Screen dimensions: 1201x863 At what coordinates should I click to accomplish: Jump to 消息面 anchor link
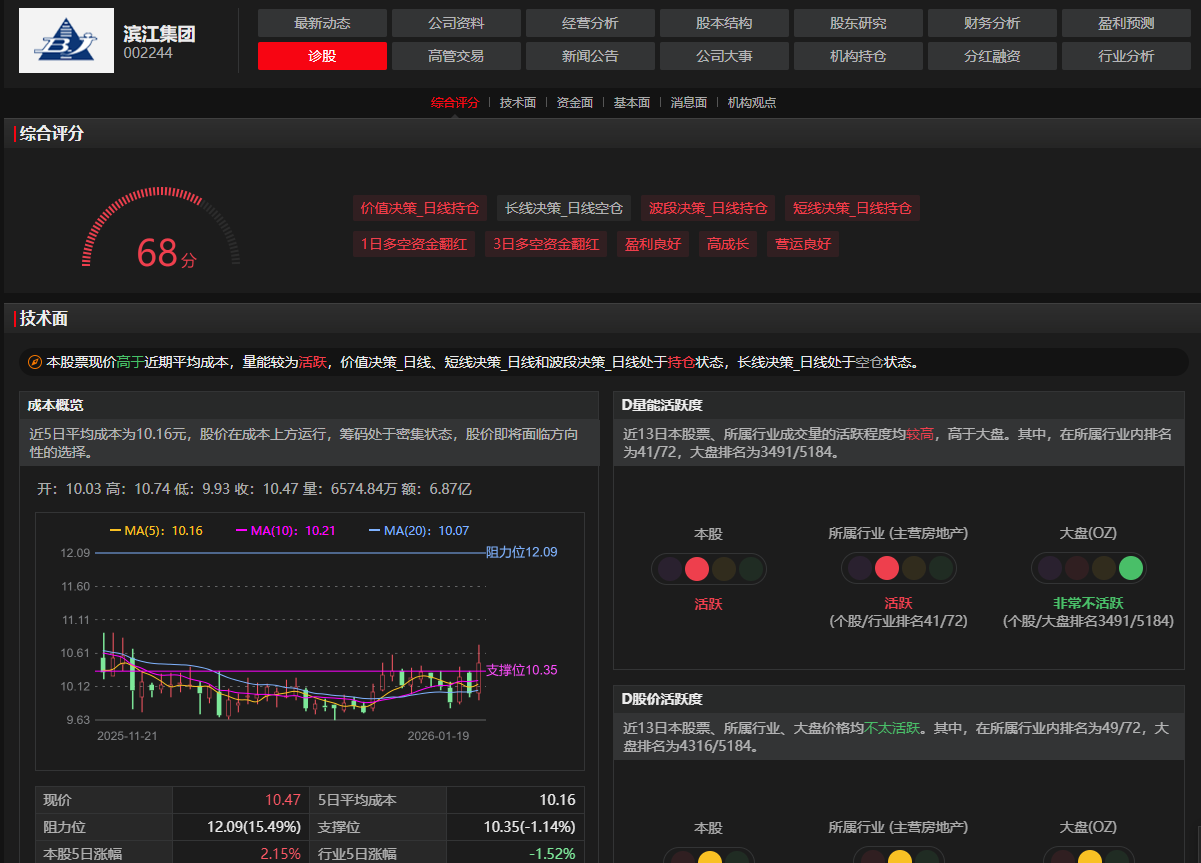(689, 102)
